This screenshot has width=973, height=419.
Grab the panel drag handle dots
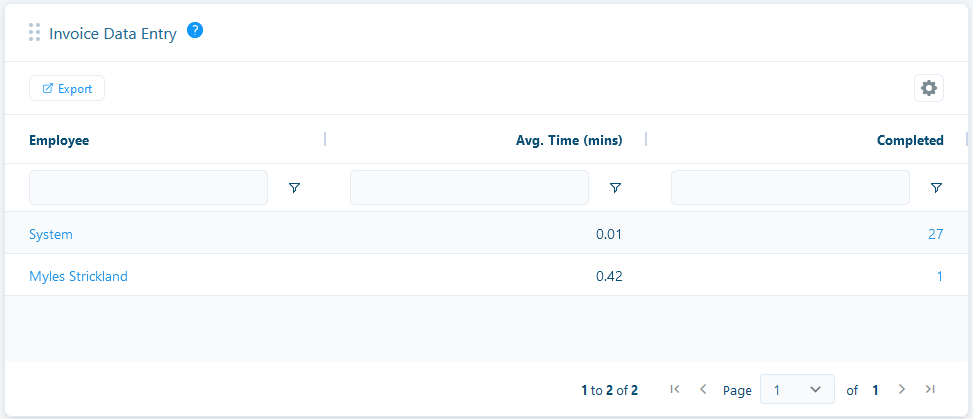(35, 33)
